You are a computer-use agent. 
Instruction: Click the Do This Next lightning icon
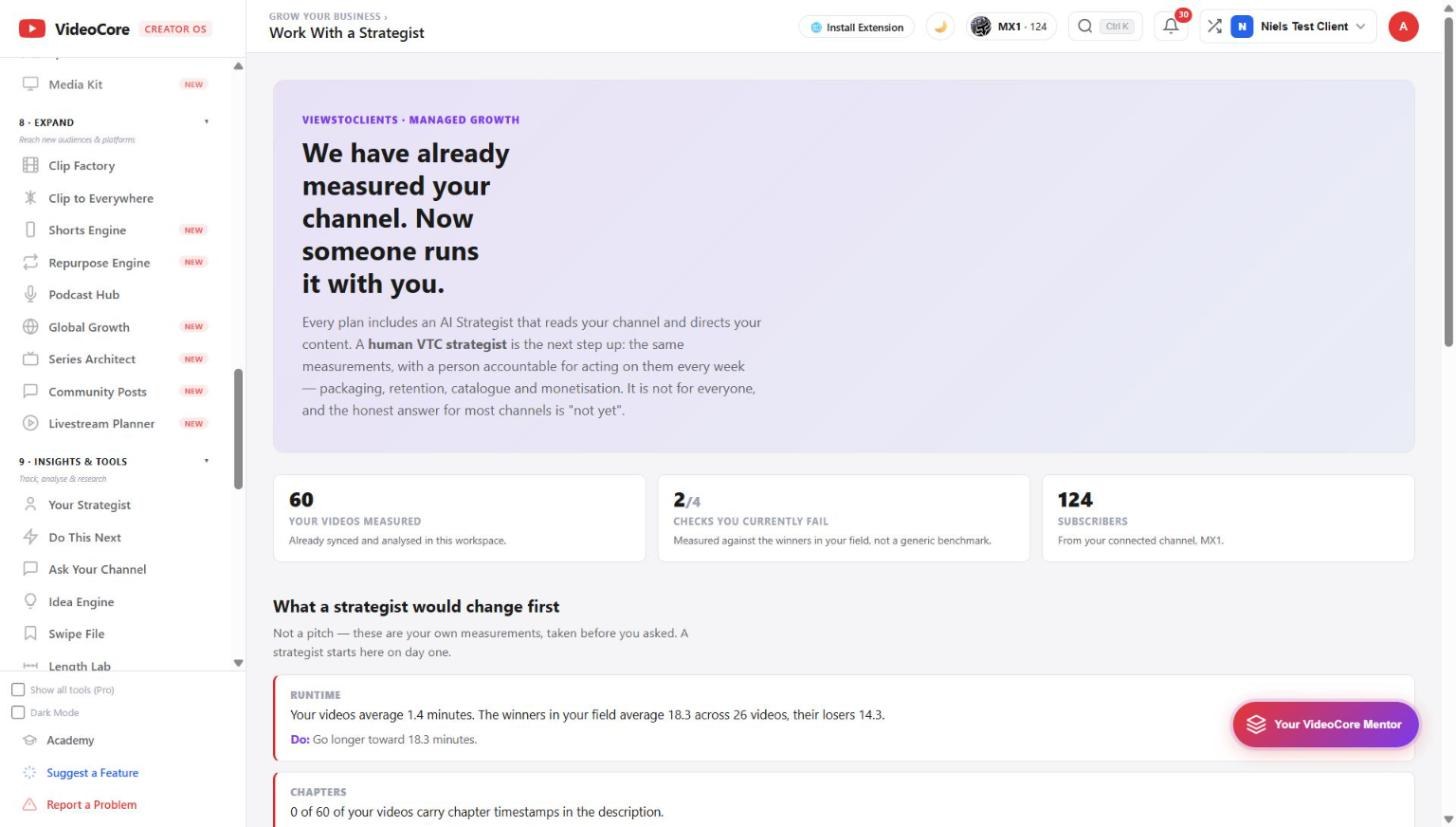click(30, 537)
